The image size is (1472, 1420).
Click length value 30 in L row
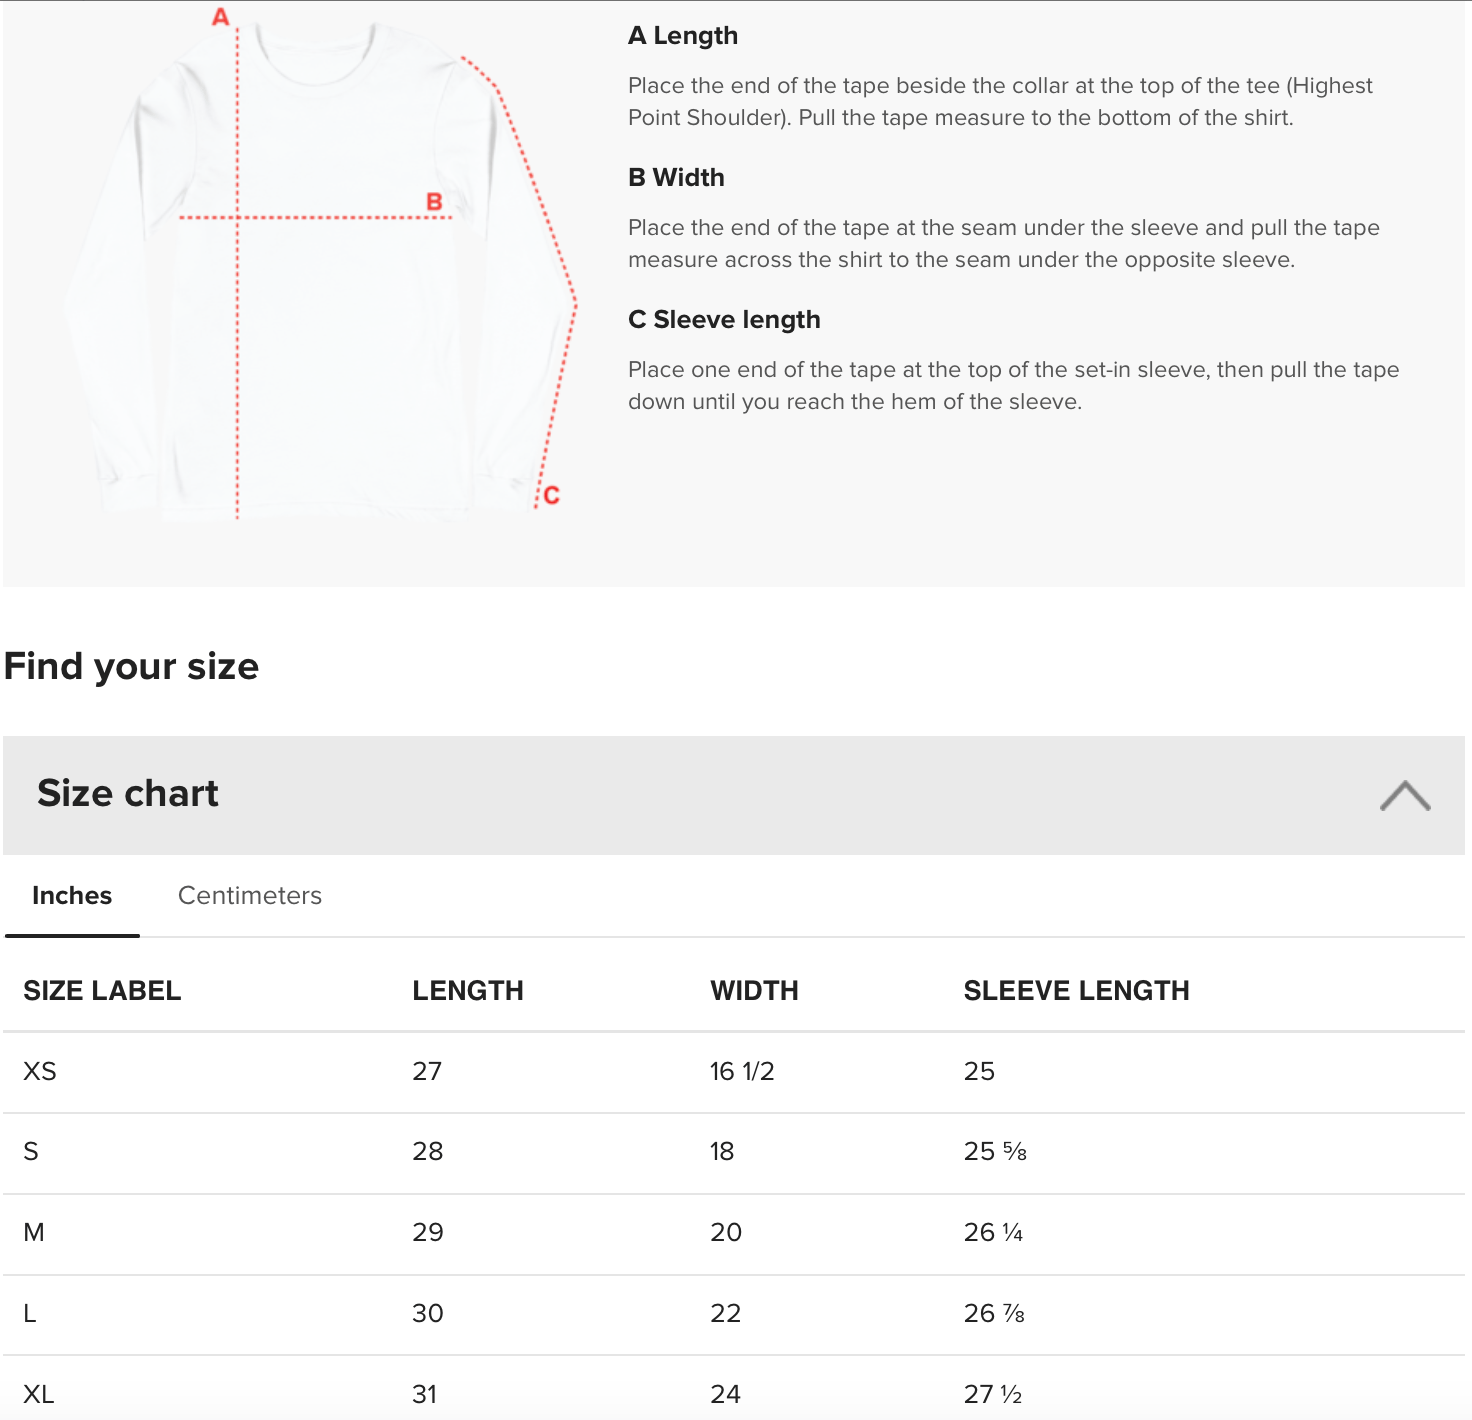(428, 1314)
